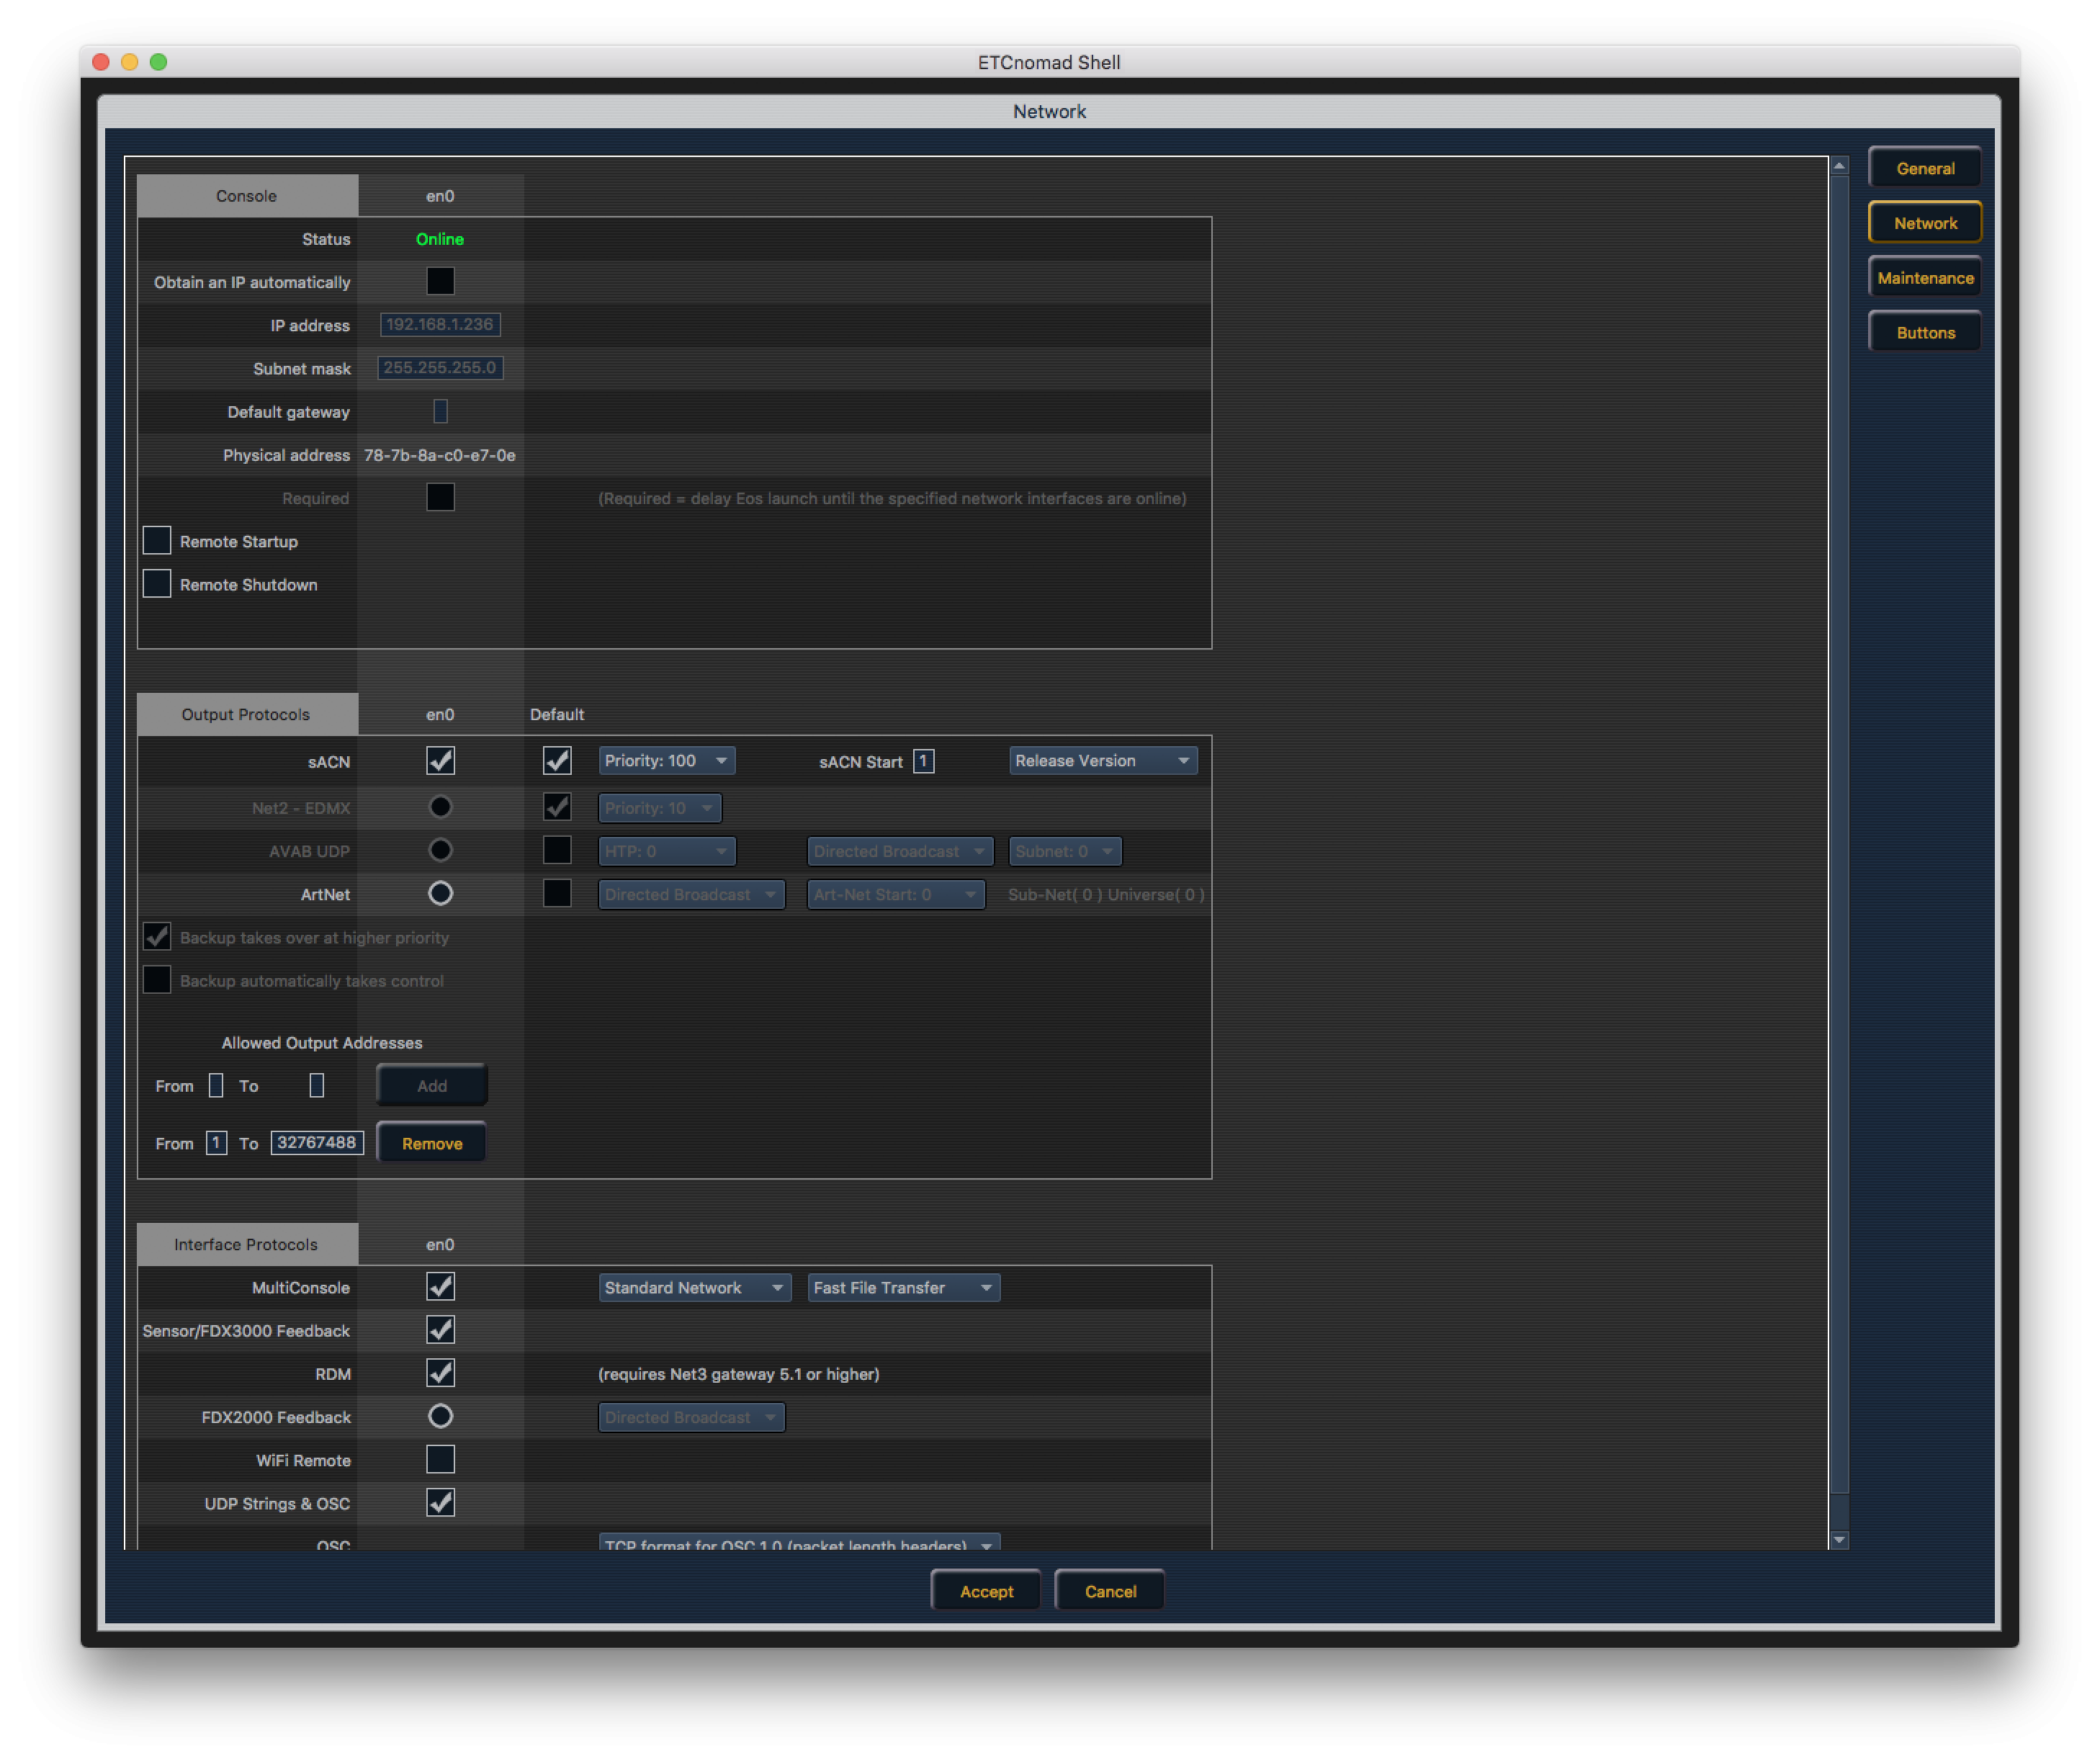
Task: Switch to the General tab
Action: click(1924, 168)
